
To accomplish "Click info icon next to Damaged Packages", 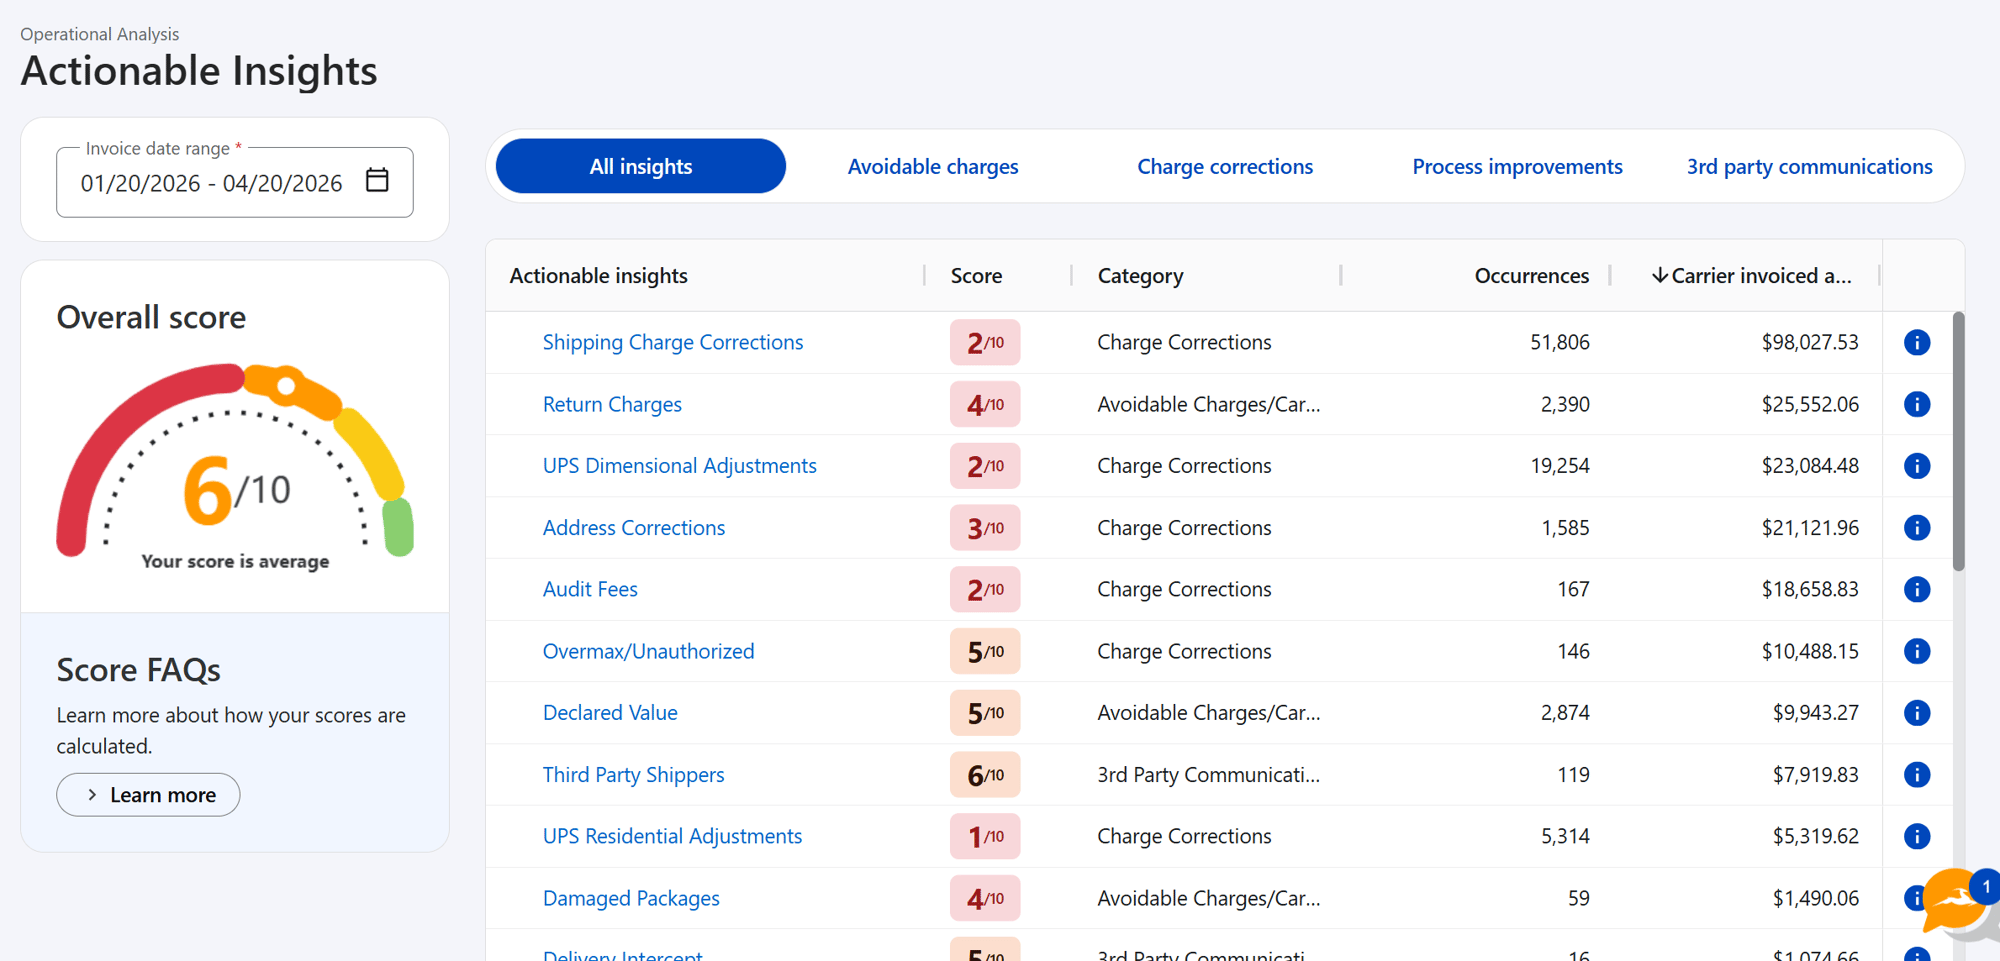I will [x=1917, y=898].
